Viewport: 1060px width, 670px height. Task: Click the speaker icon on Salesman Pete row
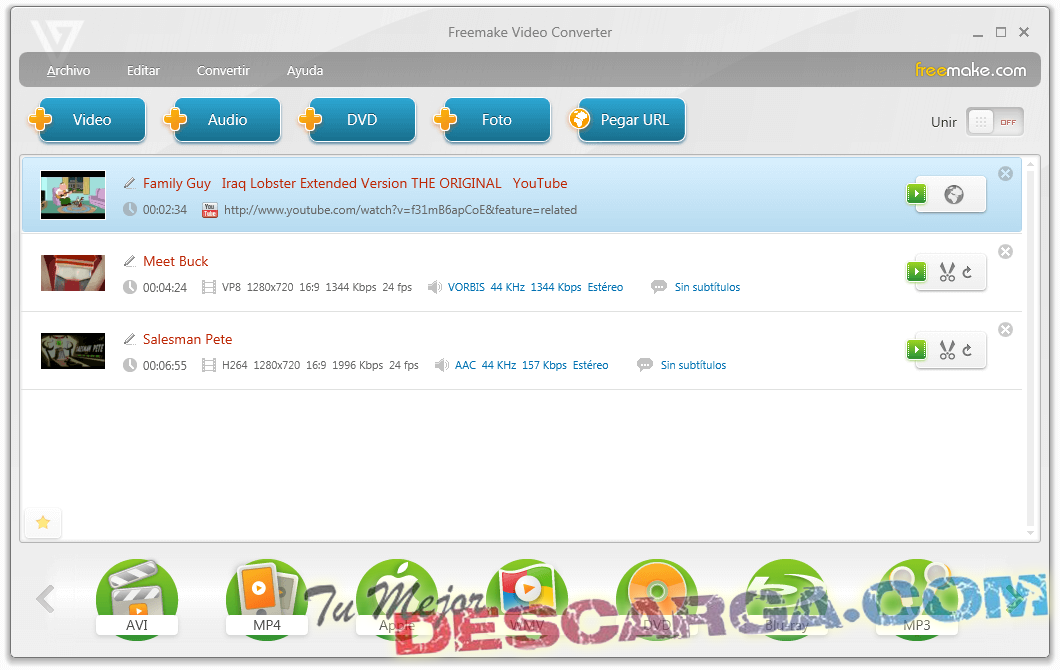441,365
